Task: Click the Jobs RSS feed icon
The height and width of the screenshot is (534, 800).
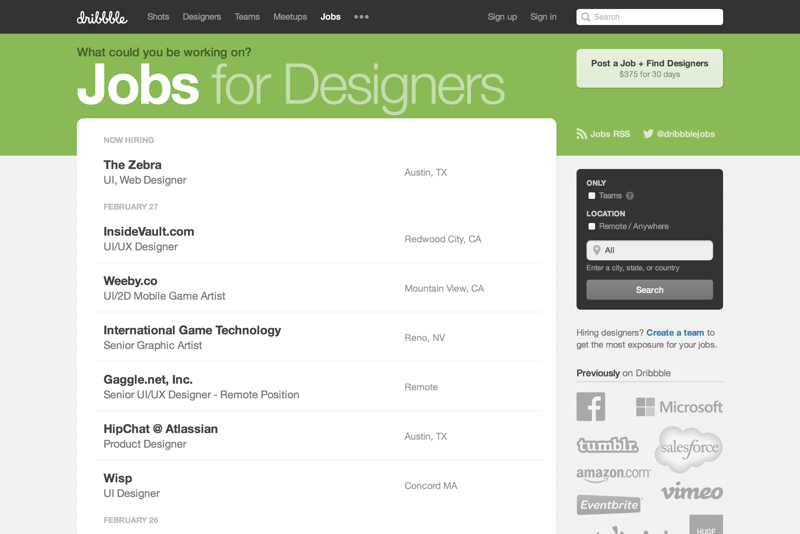Action: coord(581,134)
